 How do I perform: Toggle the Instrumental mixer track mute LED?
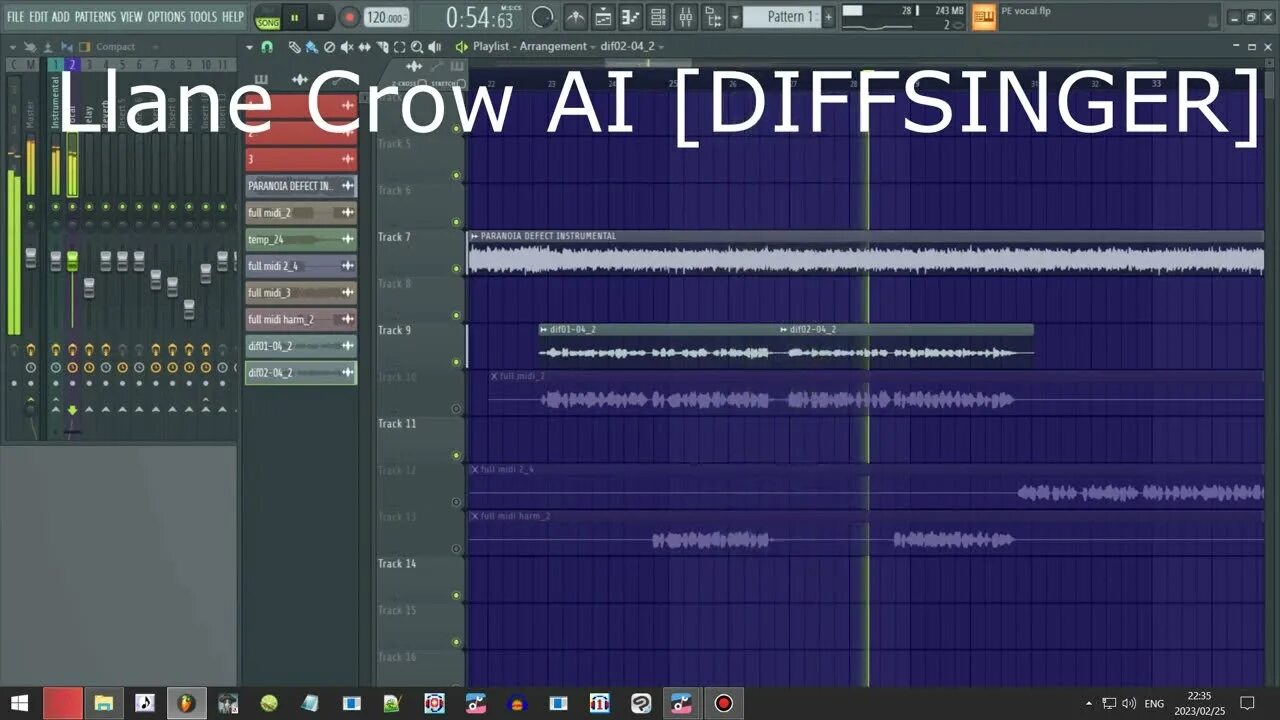pos(55,207)
